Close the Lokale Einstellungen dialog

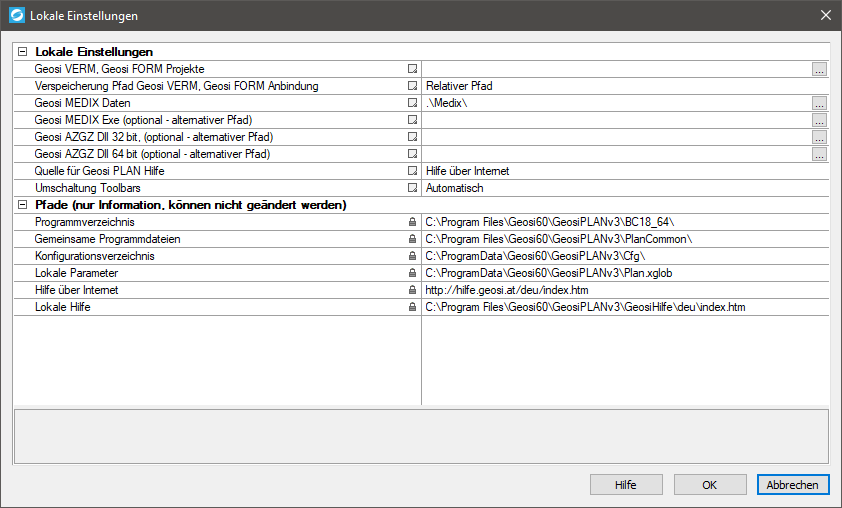point(826,15)
